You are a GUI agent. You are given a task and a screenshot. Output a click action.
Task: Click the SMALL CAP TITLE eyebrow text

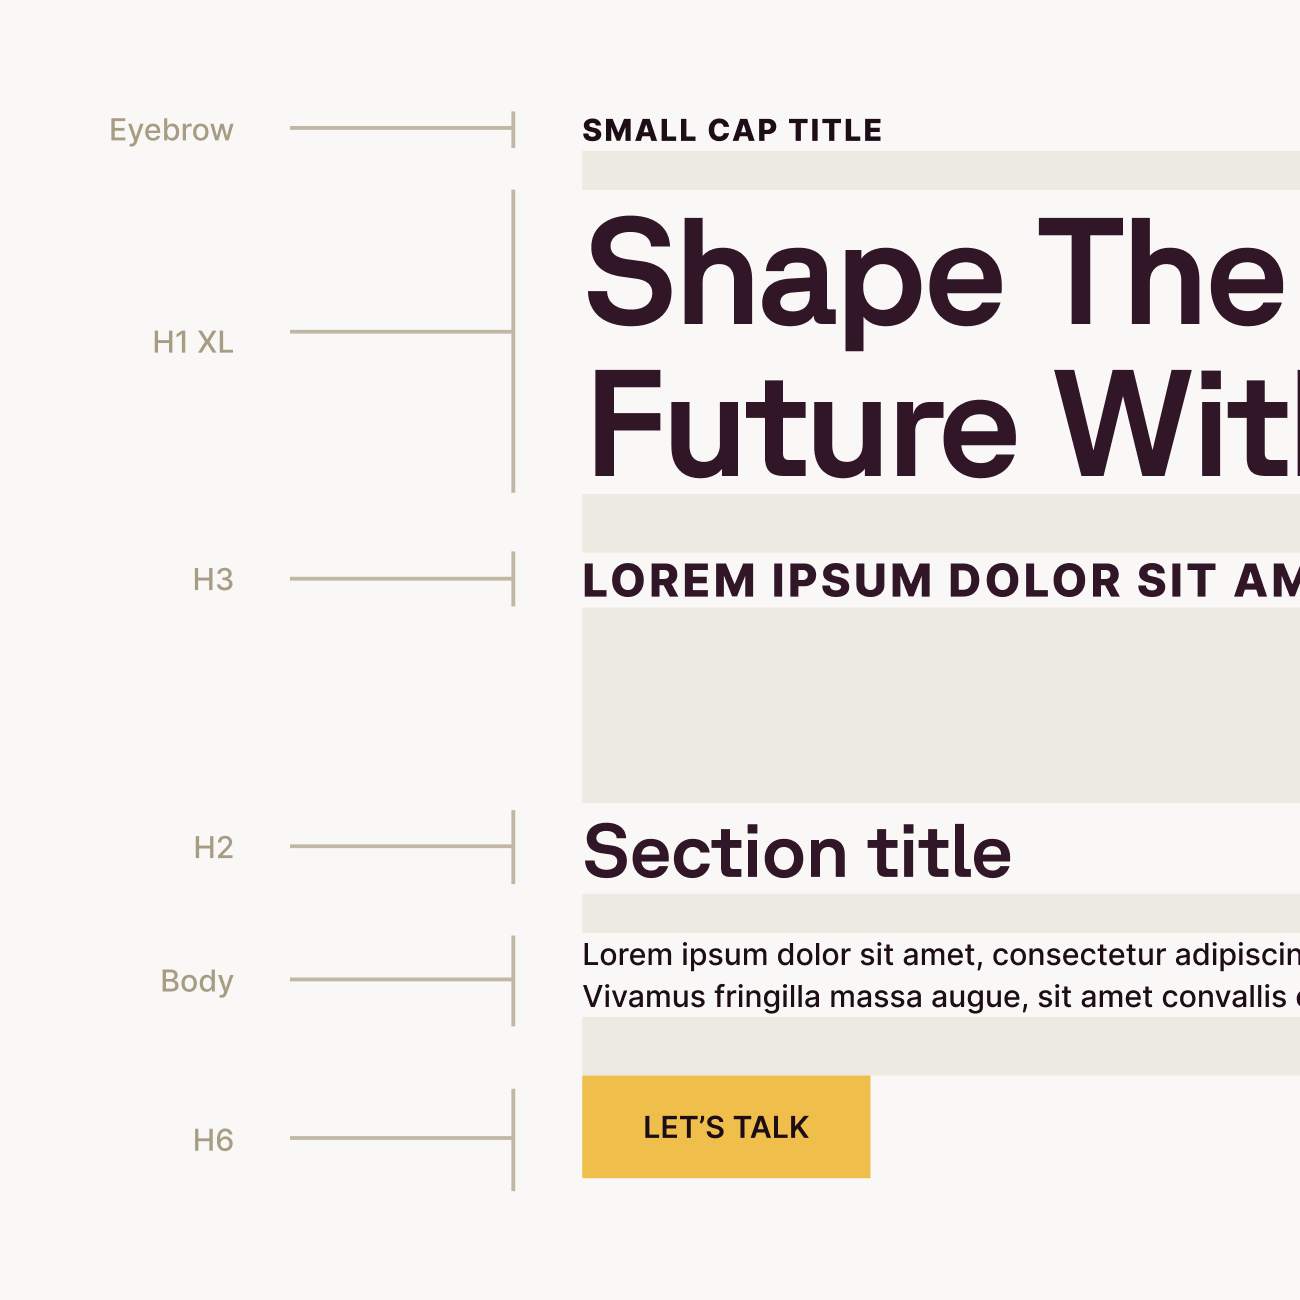tap(732, 130)
